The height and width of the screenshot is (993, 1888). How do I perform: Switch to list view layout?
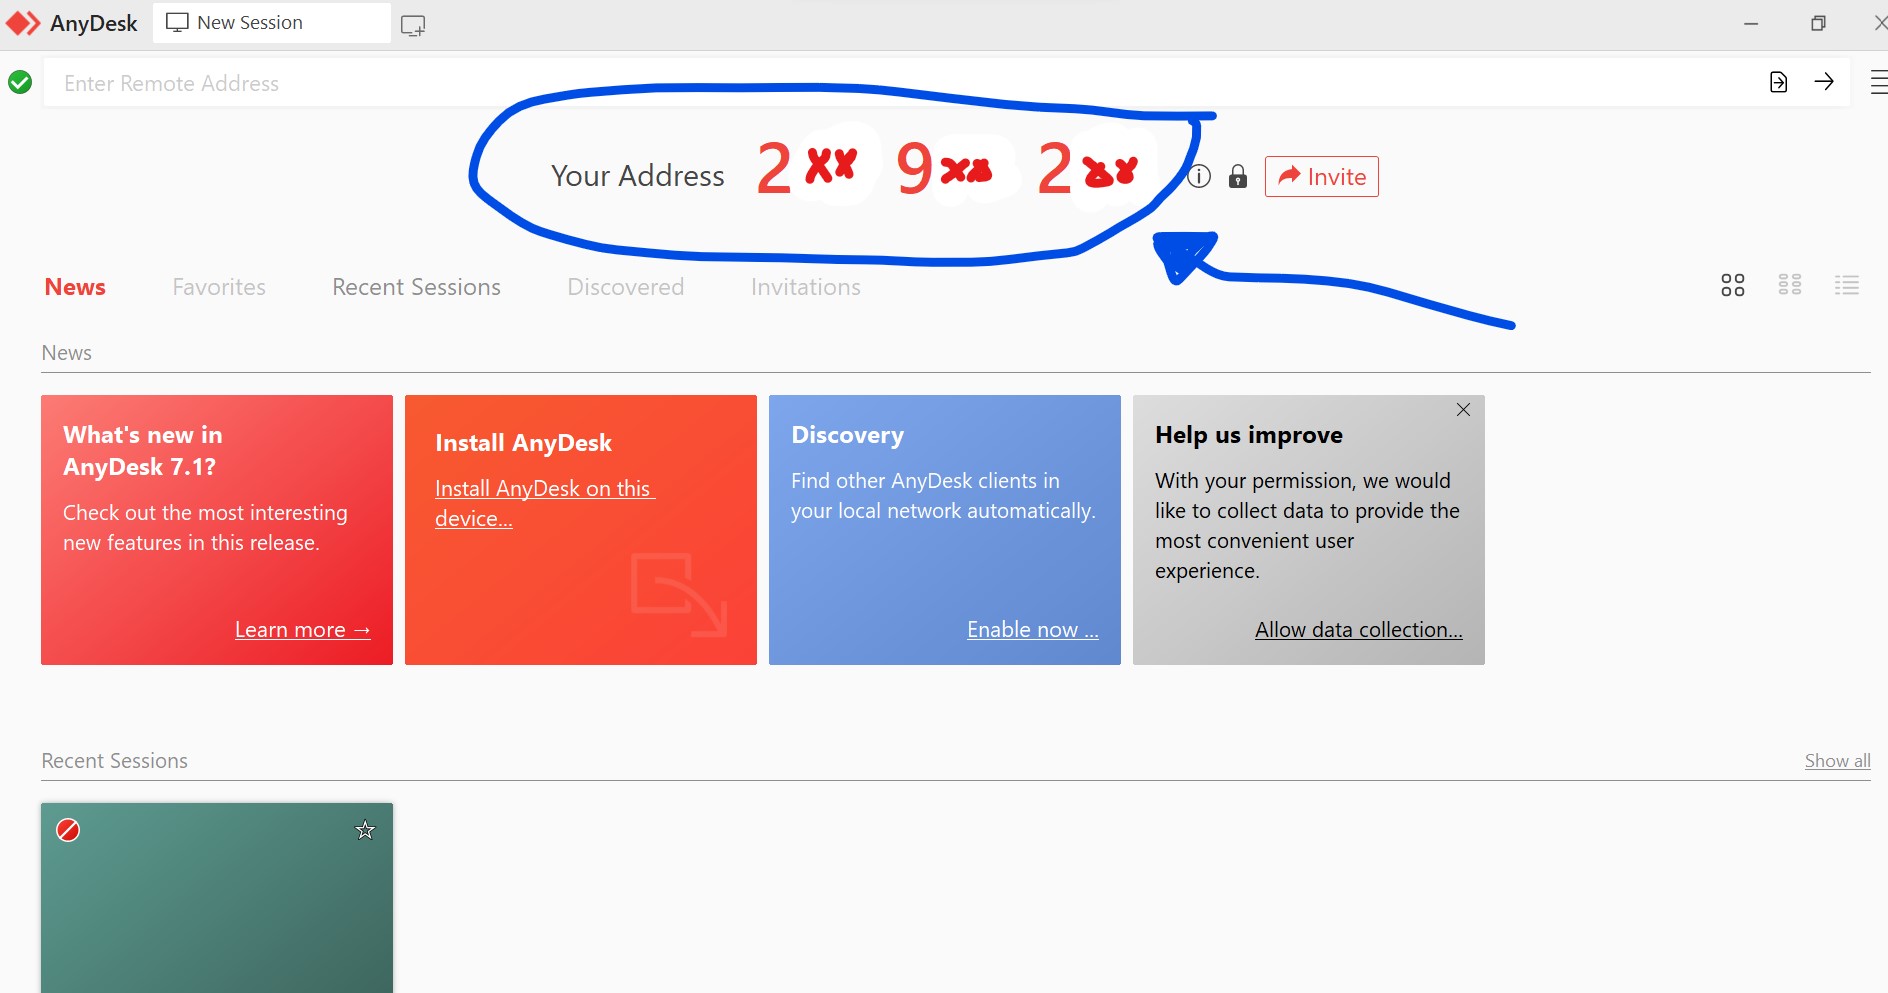coord(1847,285)
